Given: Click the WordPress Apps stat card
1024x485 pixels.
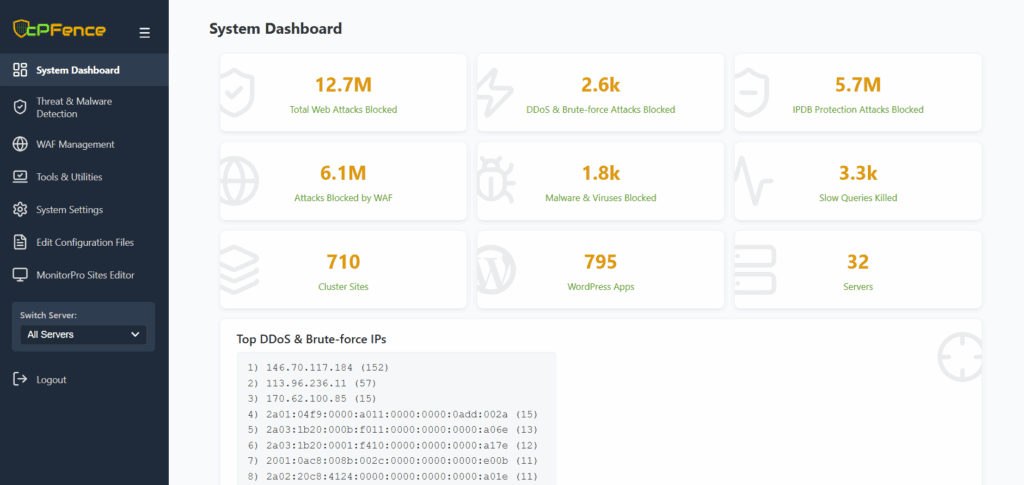Looking at the screenshot, I should click(600, 270).
